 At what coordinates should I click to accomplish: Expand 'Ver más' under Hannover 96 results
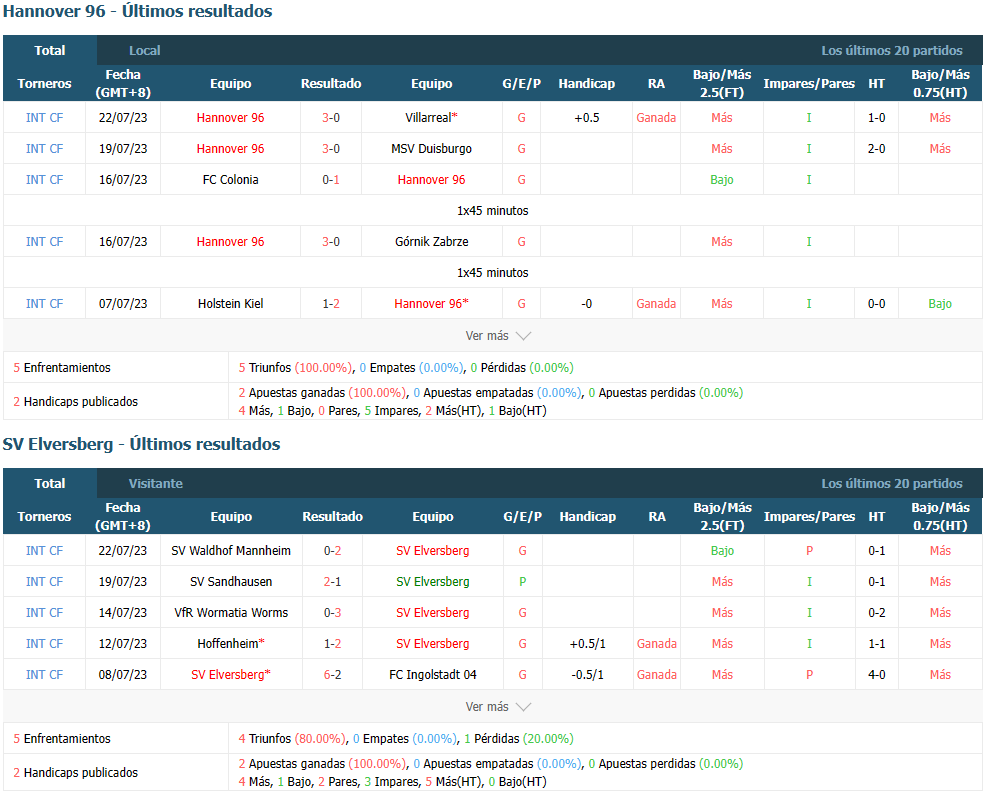coord(498,336)
